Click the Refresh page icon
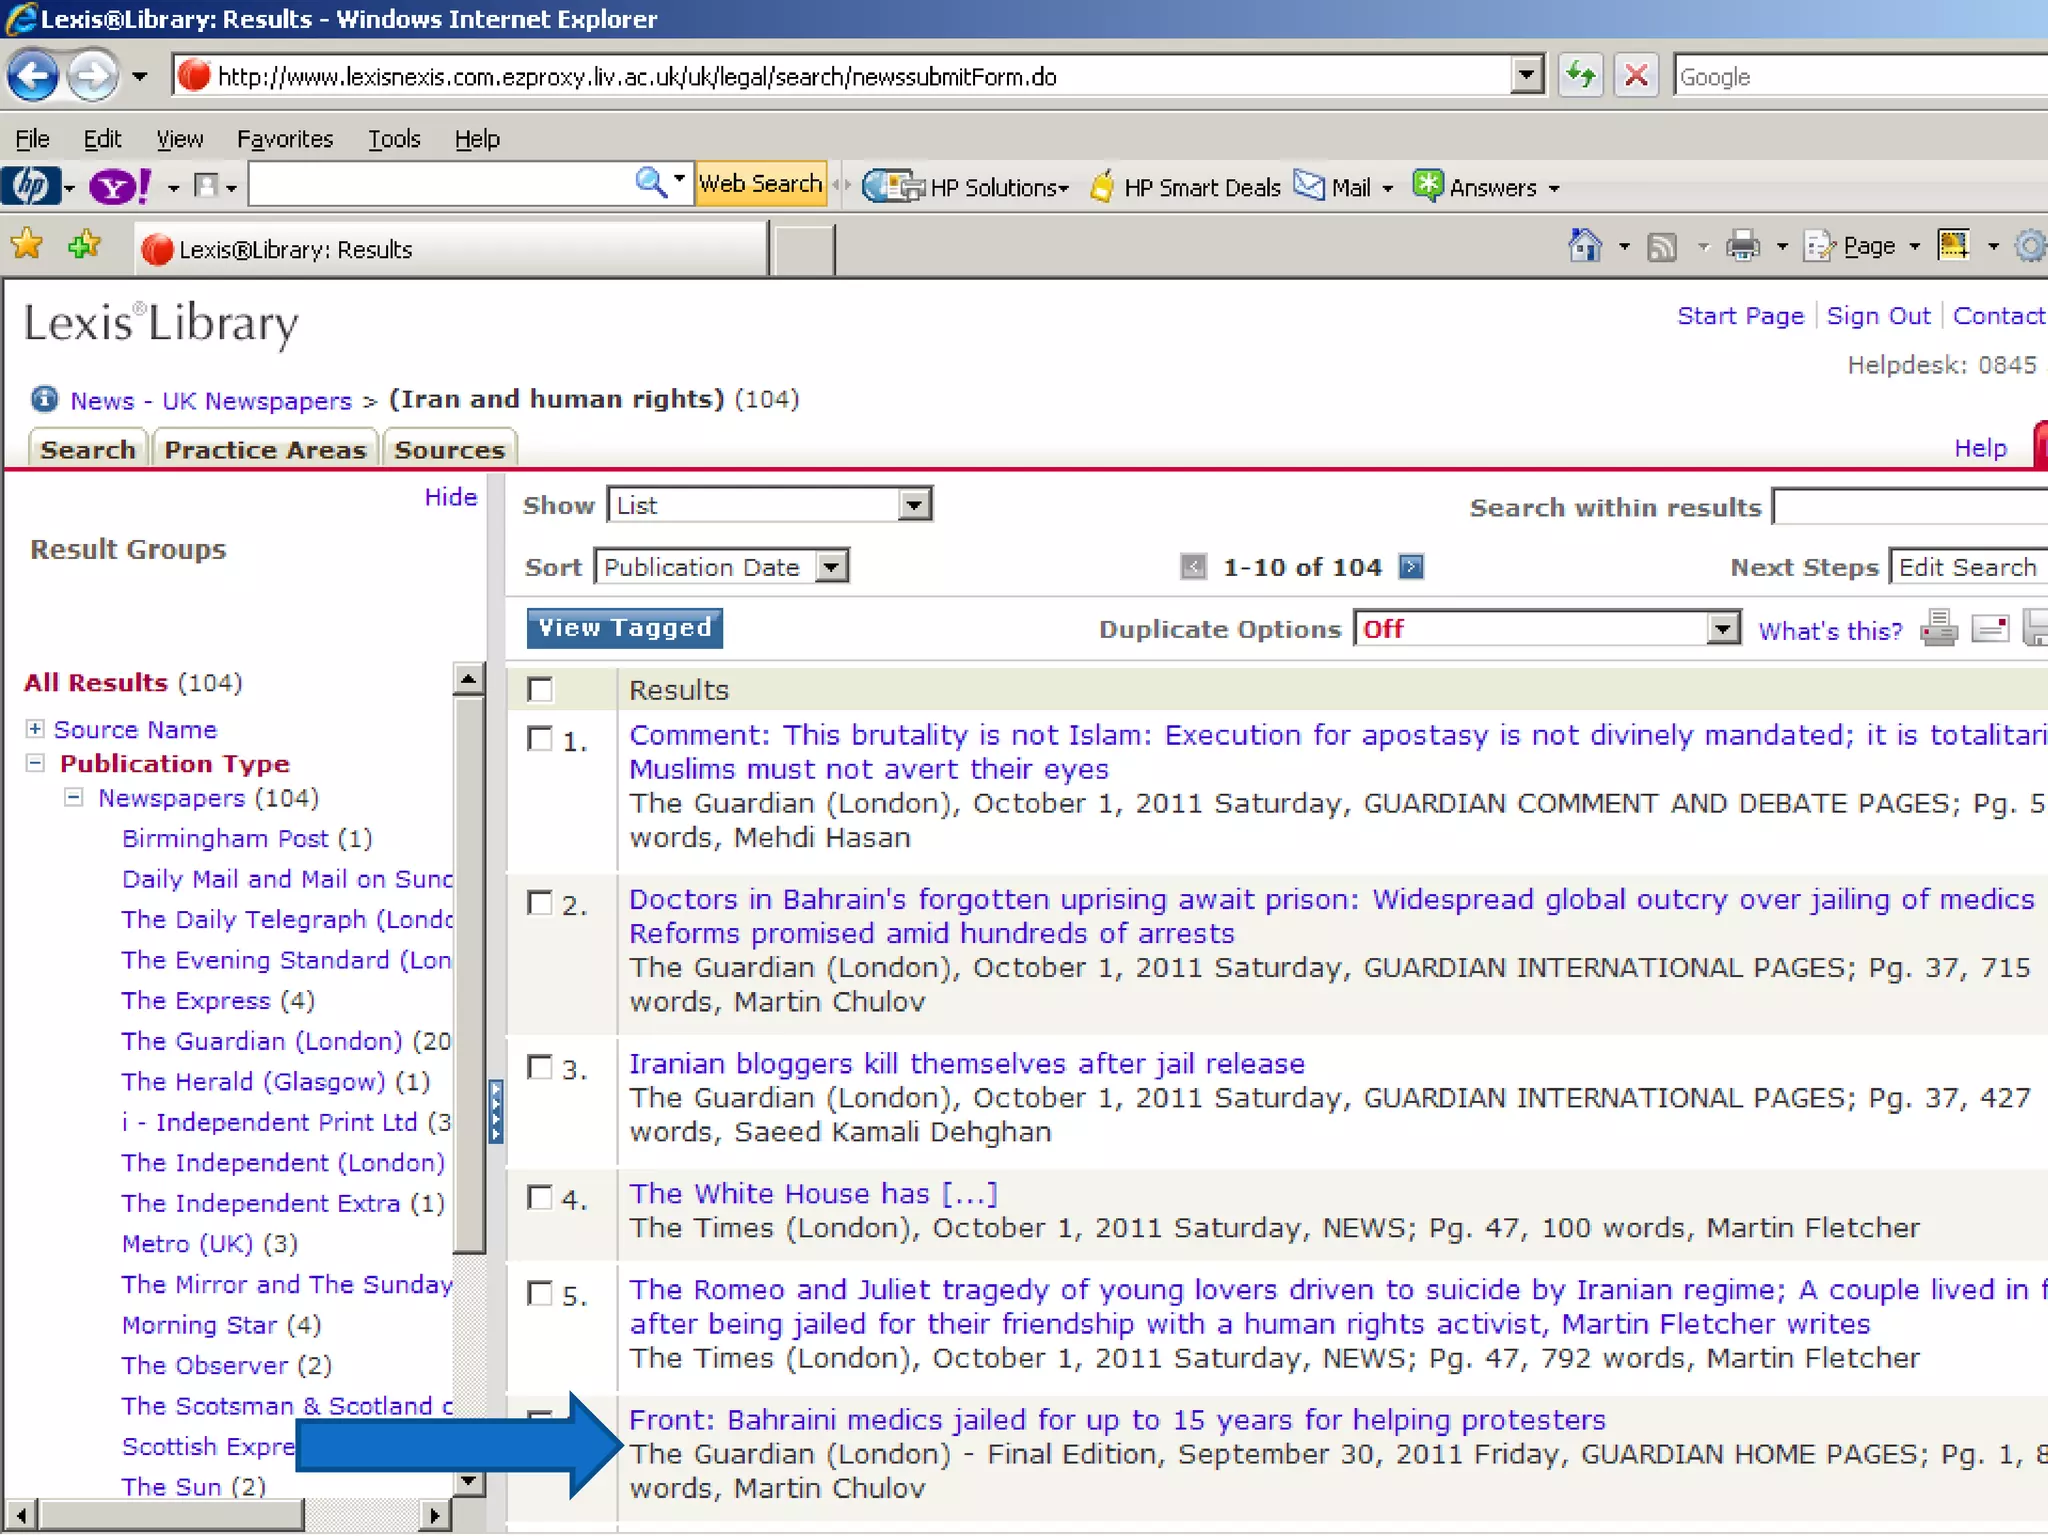Screen dimensions: 2048x1536 coord(1580,76)
